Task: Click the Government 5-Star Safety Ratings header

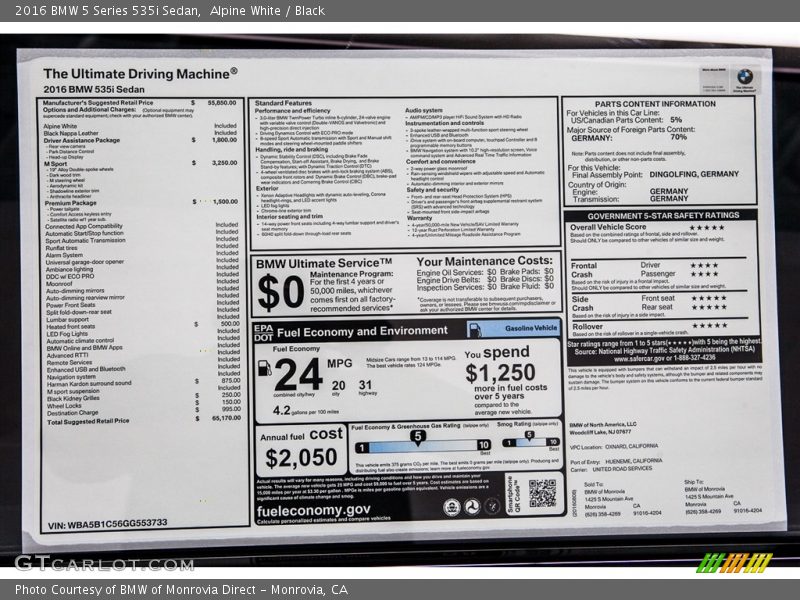Action: pos(663,215)
